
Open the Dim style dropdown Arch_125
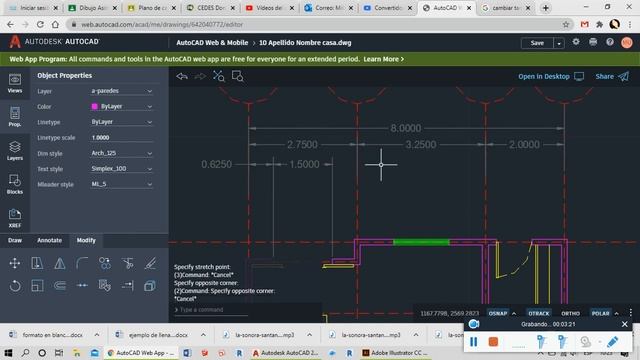[x=121, y=153]
